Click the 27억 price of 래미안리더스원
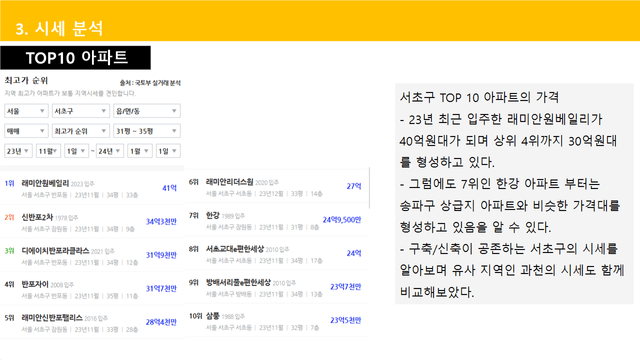Screen dimensions: 640x360 (x=354, y=186)
